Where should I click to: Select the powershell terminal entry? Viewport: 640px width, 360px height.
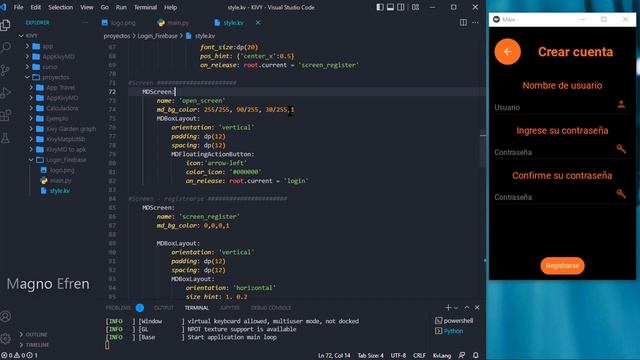pyautogui.click(x=454, y=321)
